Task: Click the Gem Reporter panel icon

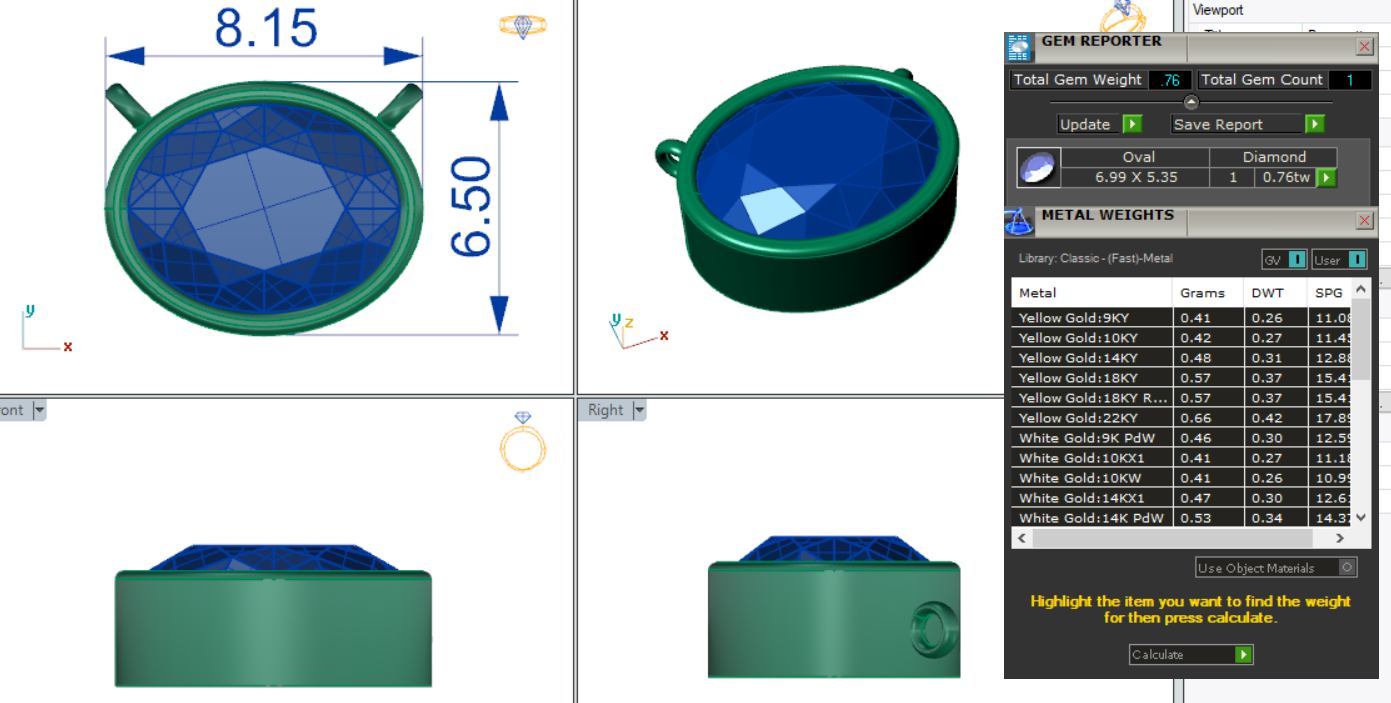Action: [1018, 48]
